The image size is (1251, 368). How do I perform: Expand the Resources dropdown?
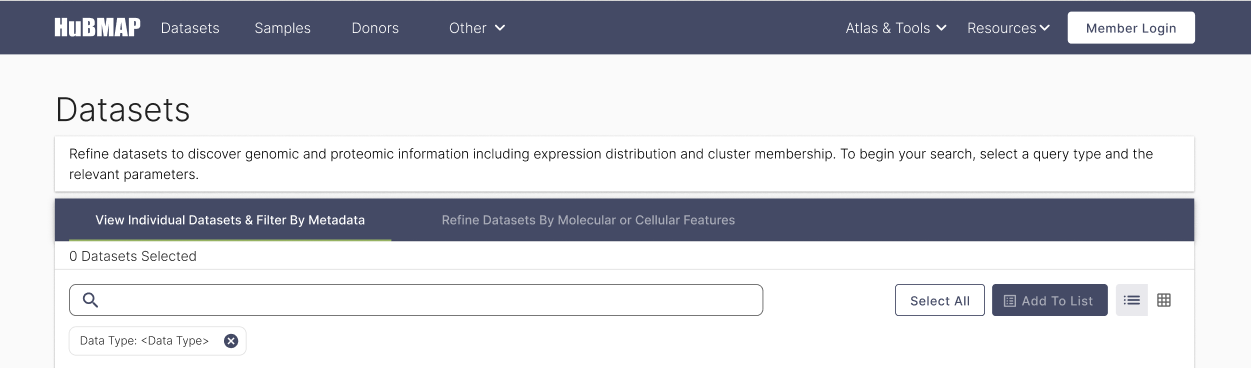click(1008, 28)
